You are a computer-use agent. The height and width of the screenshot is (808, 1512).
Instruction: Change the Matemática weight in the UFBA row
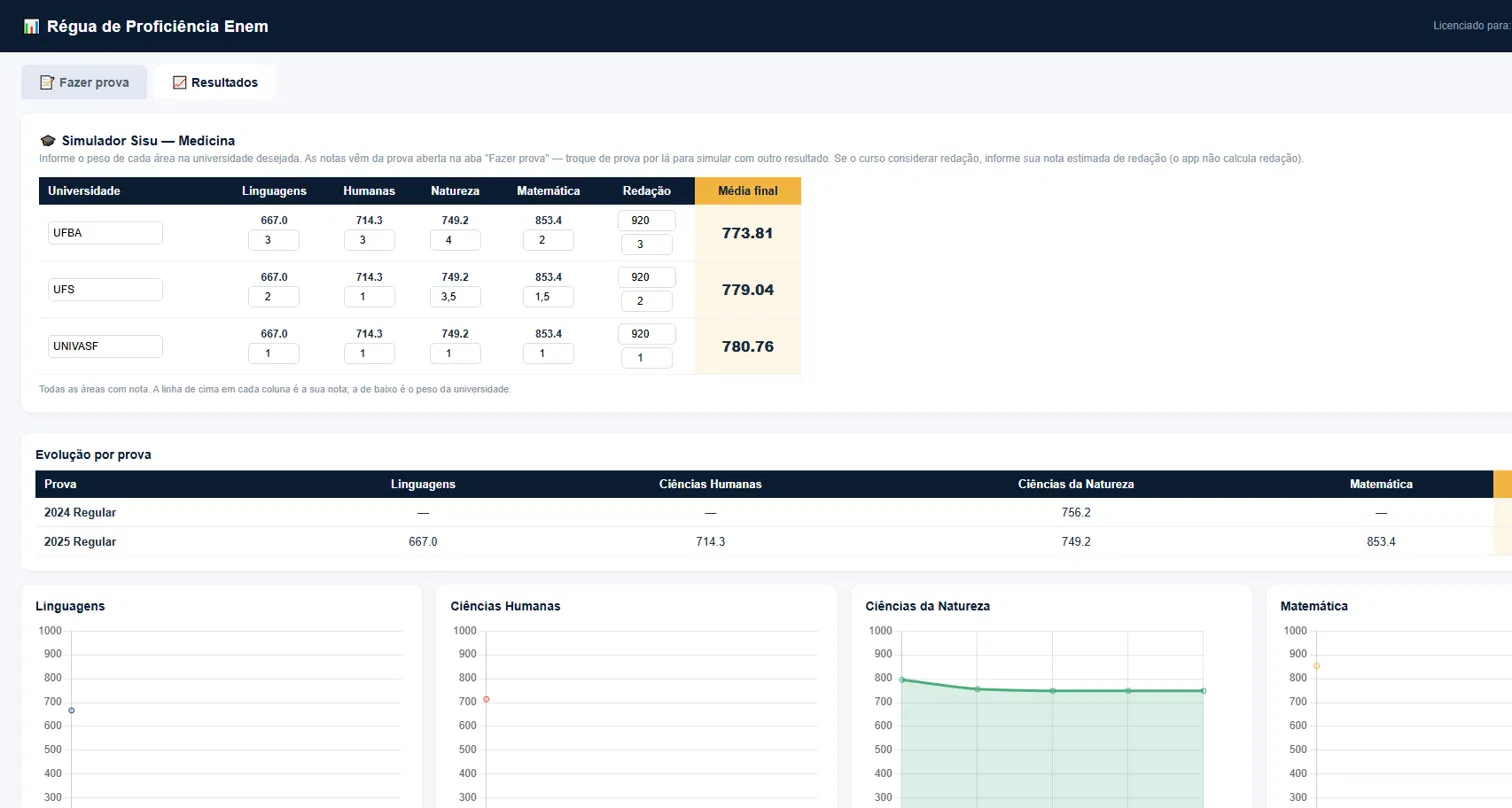[x=548, y=240]
